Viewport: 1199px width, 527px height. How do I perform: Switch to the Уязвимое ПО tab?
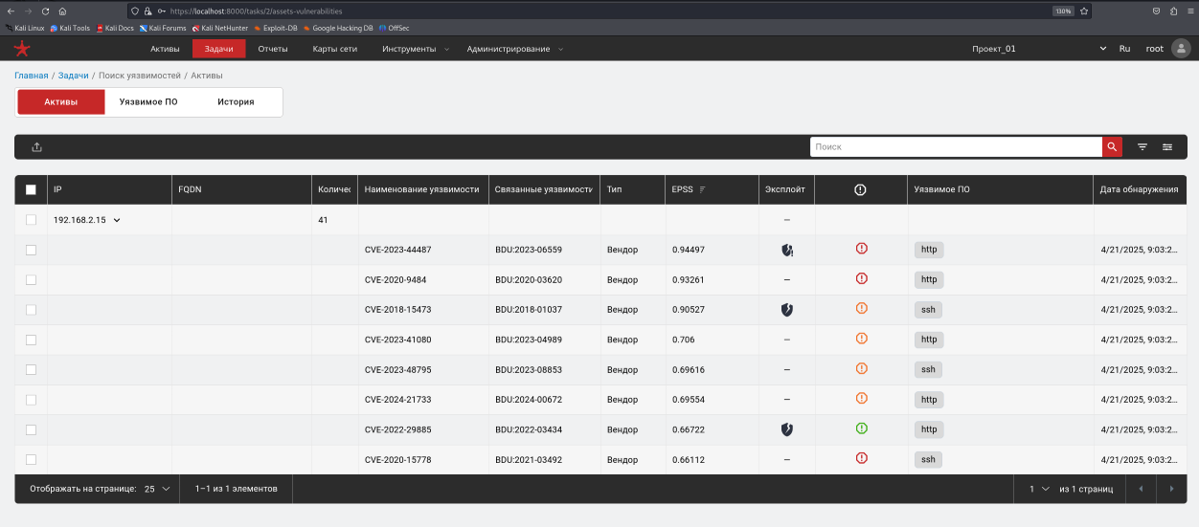click(148, 102)
